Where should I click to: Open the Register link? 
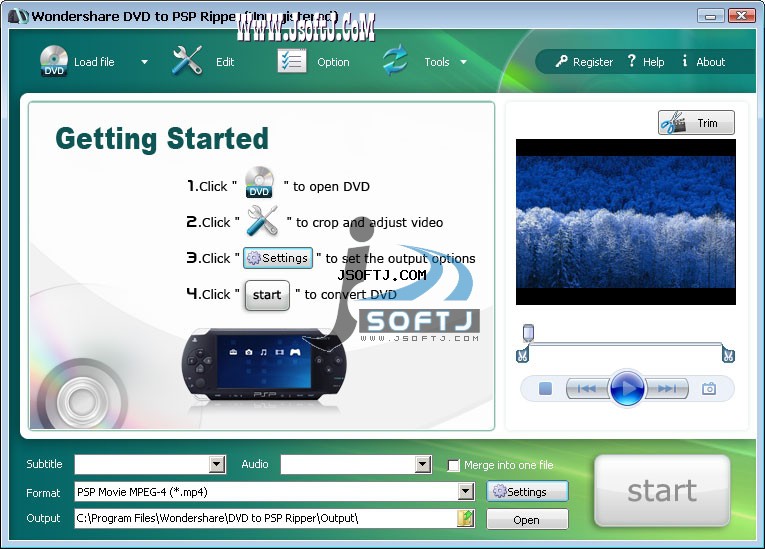pyautogui.click(x=593, y=62)
